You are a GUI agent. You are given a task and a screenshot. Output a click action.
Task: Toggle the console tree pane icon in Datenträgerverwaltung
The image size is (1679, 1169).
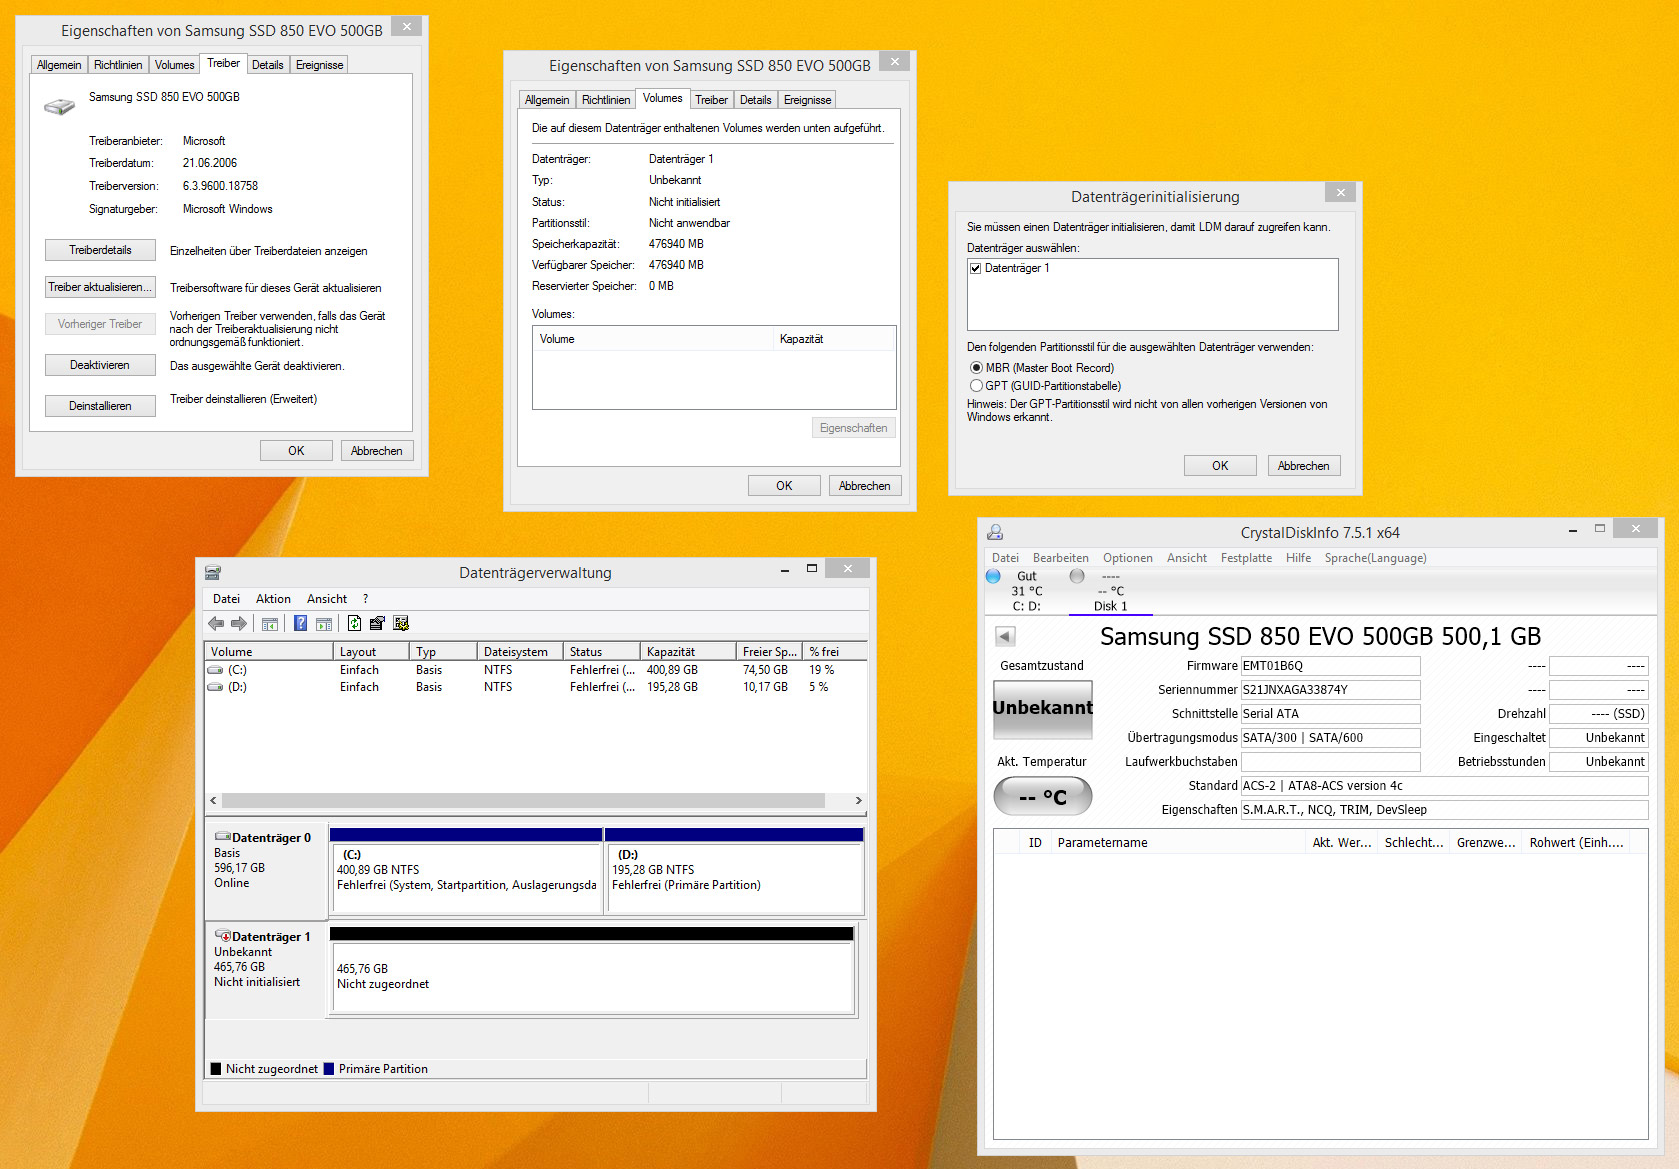[270, 624]
